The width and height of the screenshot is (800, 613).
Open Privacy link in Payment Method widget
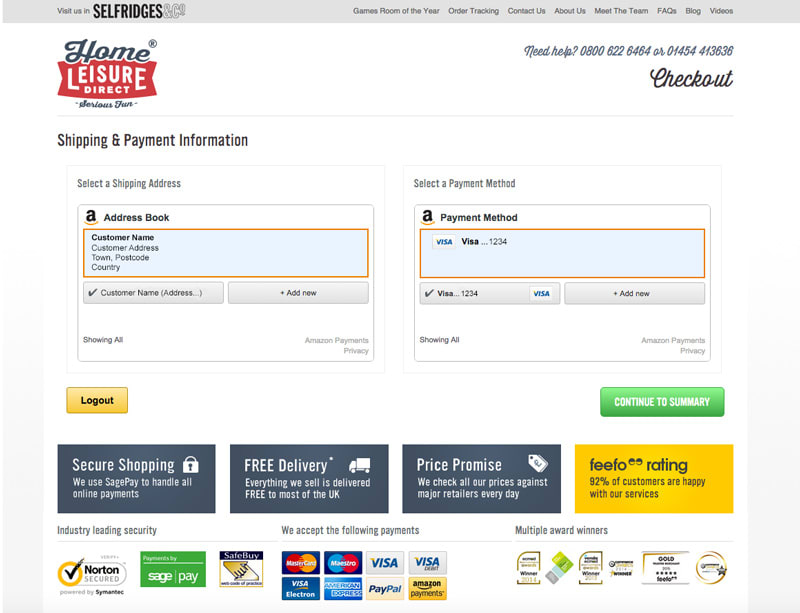[x=692, y=351]
